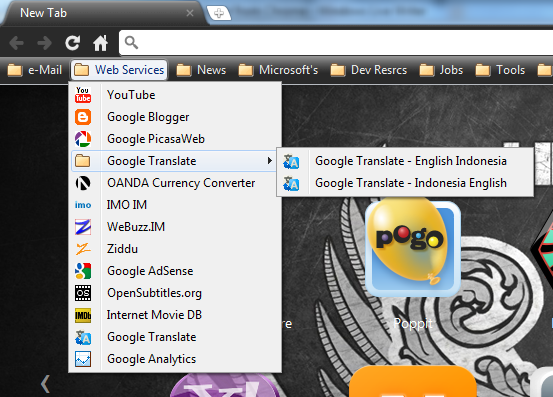Screen dimensions: 553x397
Task: Click the Picasa pinwheel icon
Action: (83, 139)
